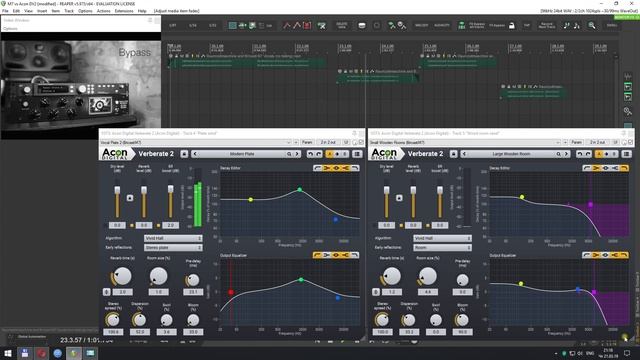The image size is (640, 360).
Task: Toggle high cut band in right Decay Editor
Action: 624,168
